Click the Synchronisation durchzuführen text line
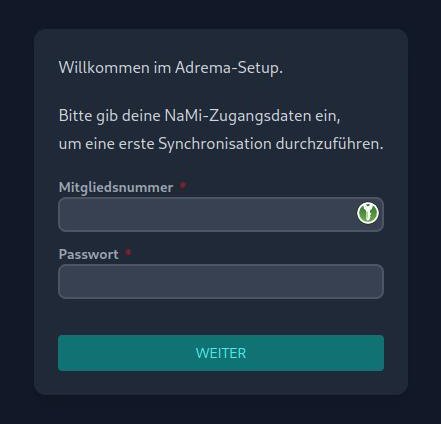This screenshot has height=424, width=441. coord(221,144)
